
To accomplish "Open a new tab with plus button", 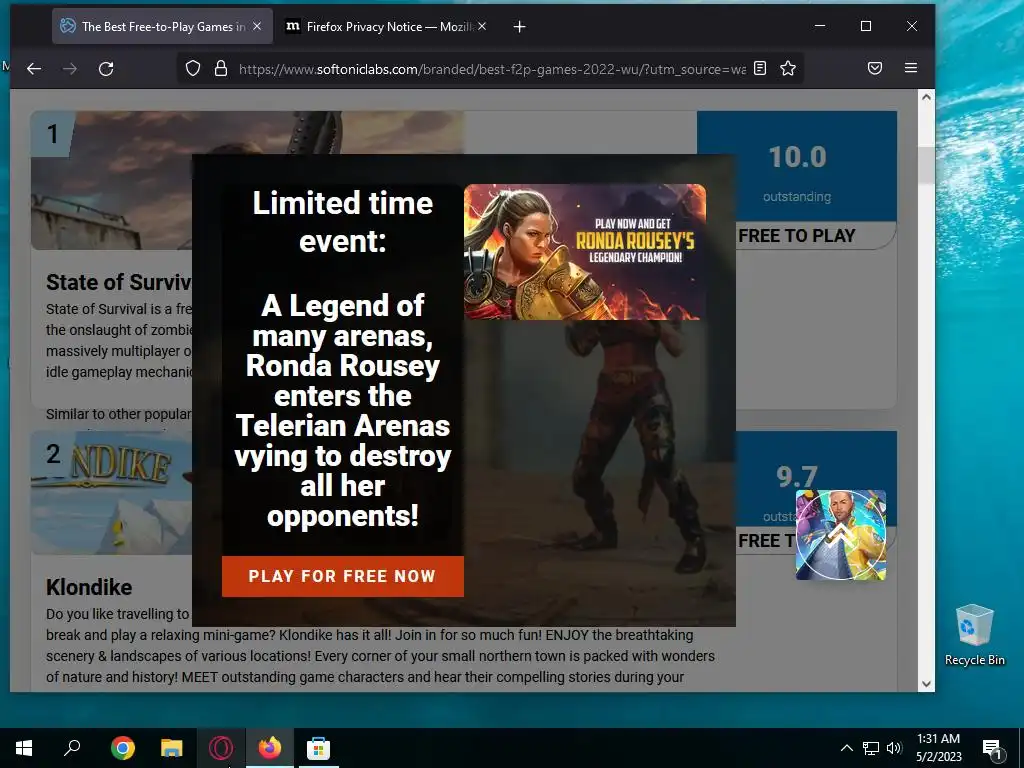I will click(x=519, y=27).
